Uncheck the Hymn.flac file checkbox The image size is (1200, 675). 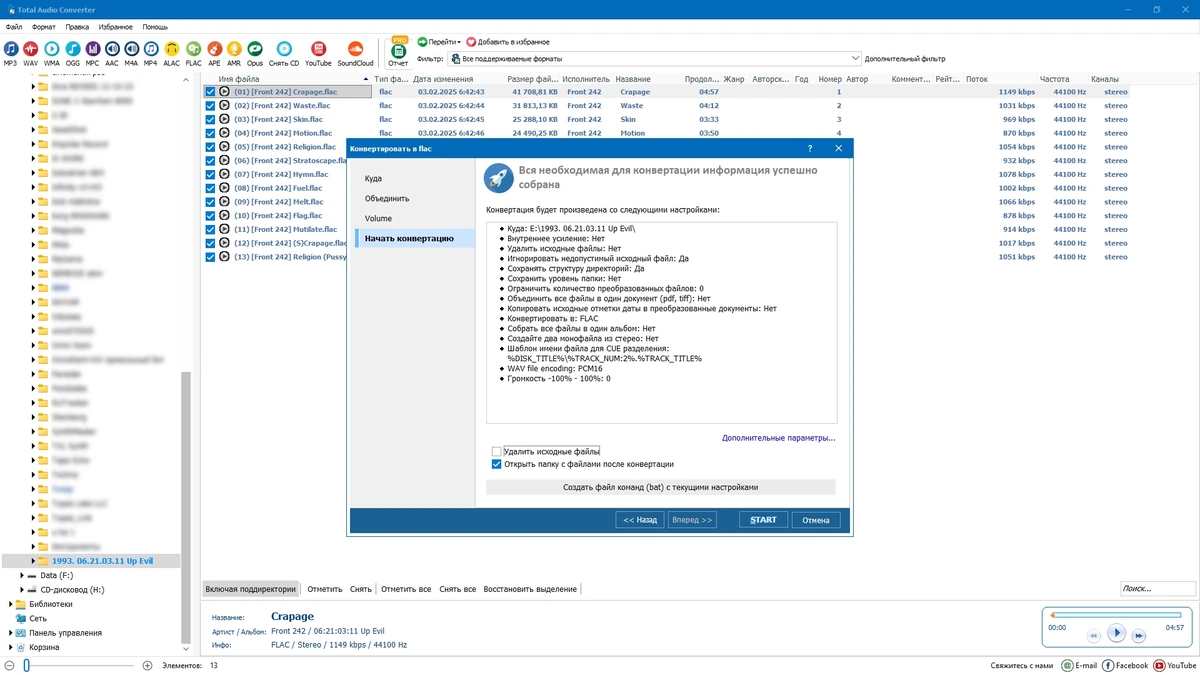pyautogui.click(x=210, y=174)
